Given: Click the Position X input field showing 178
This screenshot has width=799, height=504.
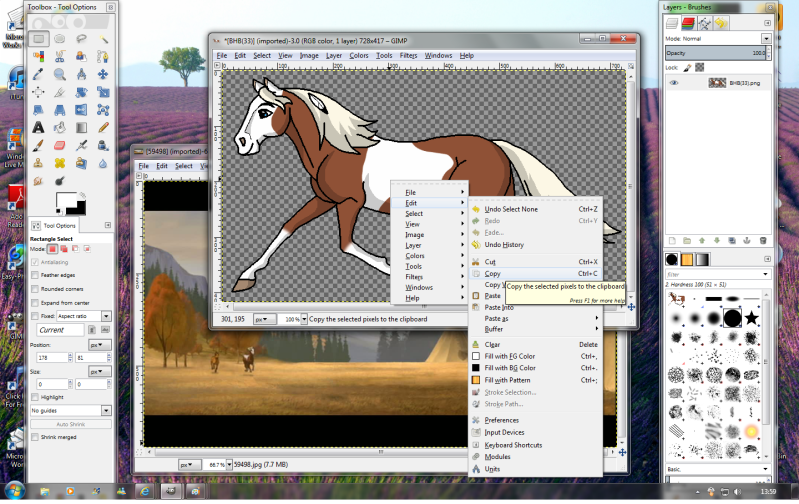Looking at the screenshot, I should [52, 358].
